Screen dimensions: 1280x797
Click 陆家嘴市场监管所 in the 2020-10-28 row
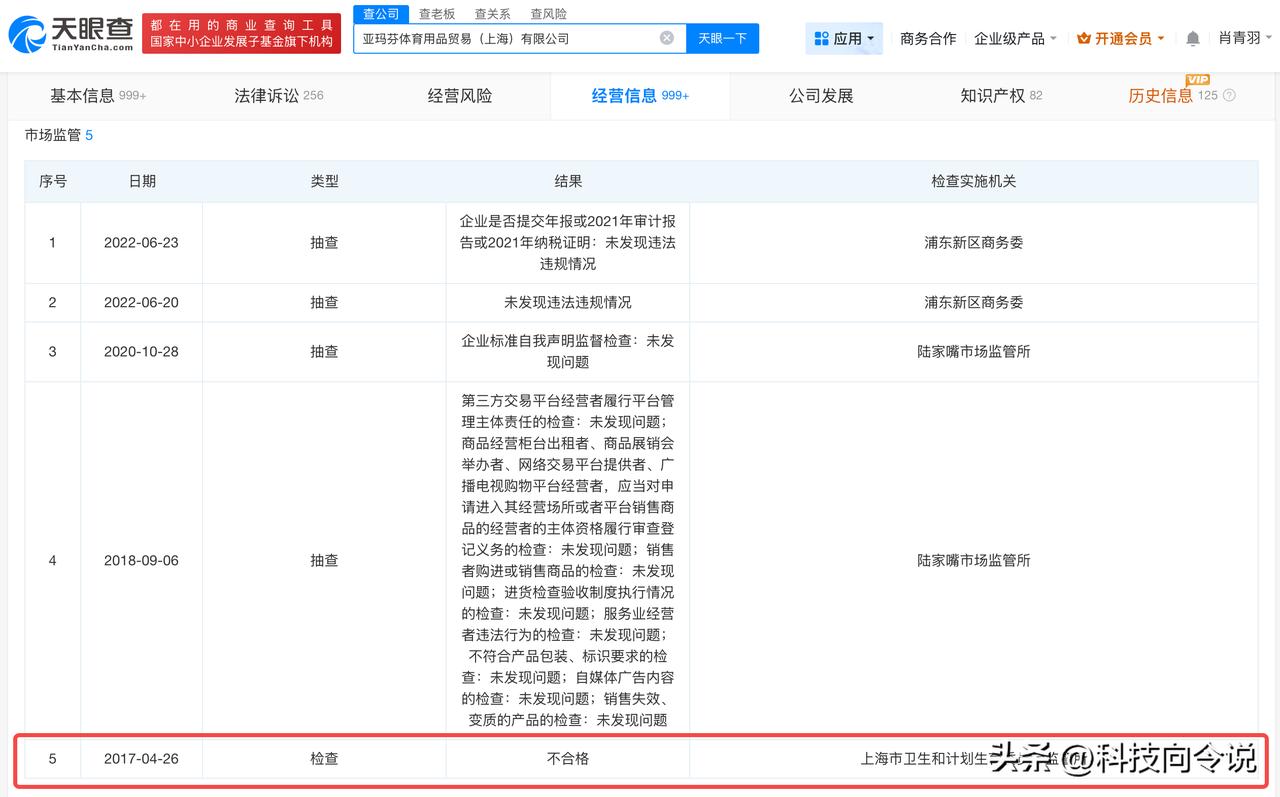pyautogui.click(x=973, y=351)
